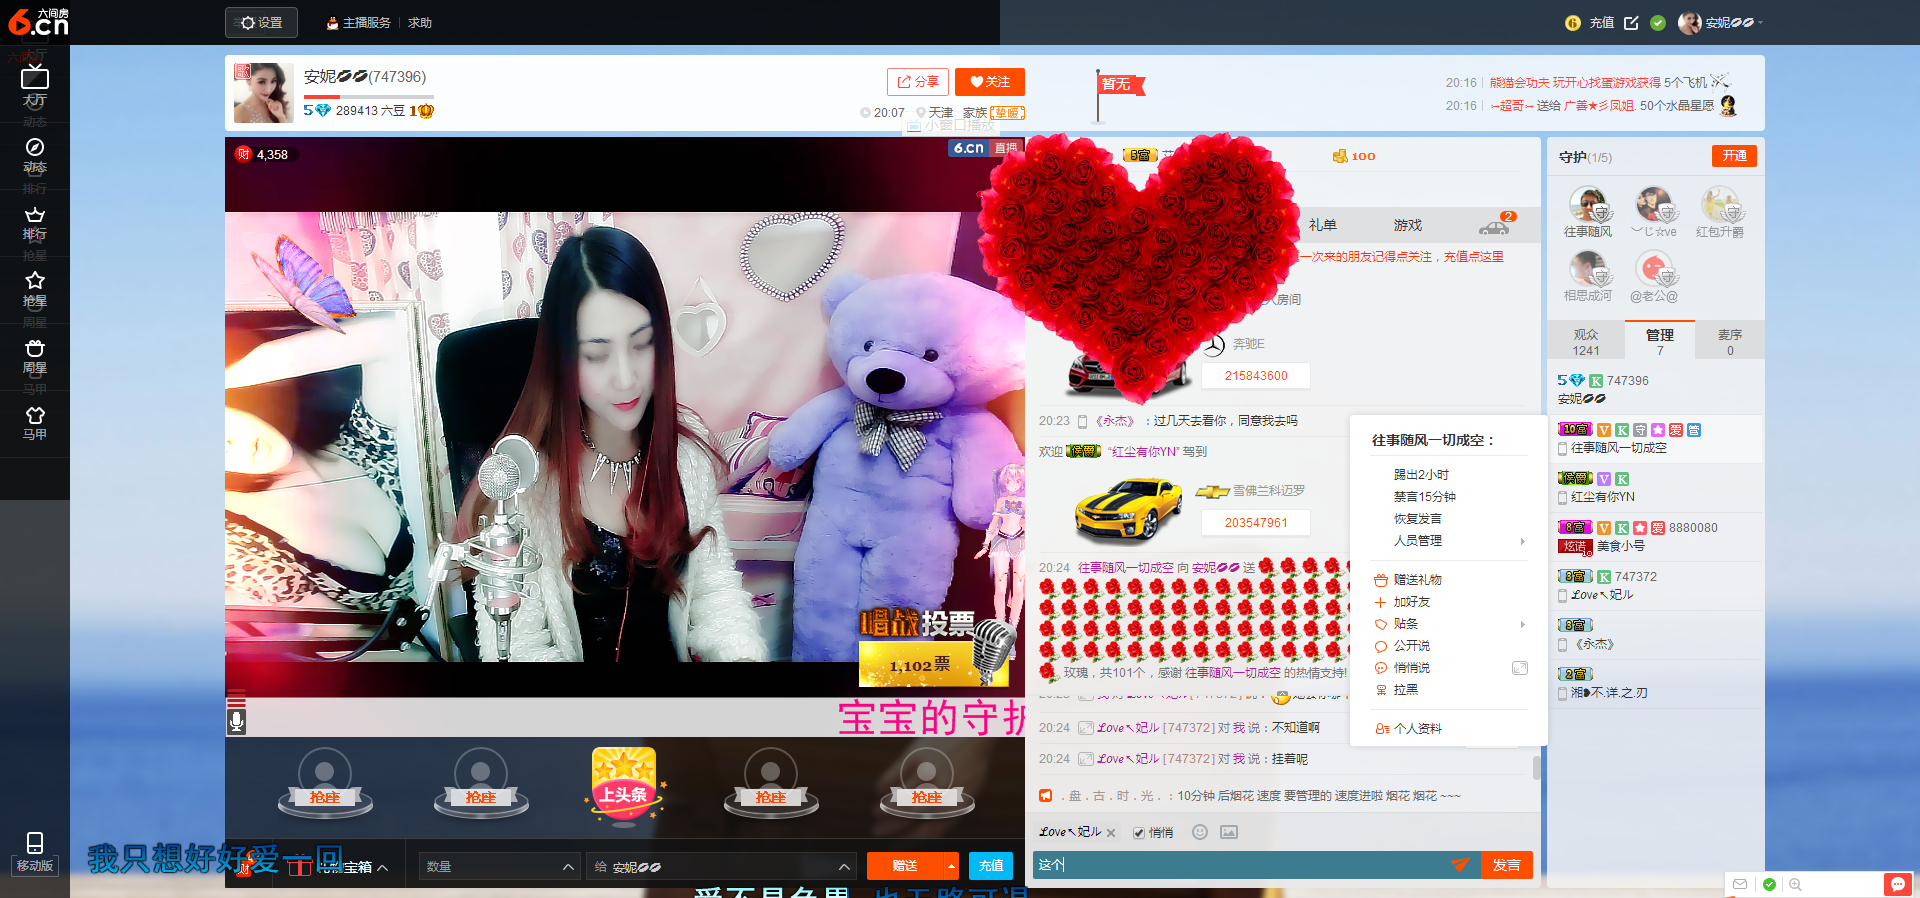The image size is (1920, 898).
Task: Click the 关注 follow button
Action: click(990, 82)
